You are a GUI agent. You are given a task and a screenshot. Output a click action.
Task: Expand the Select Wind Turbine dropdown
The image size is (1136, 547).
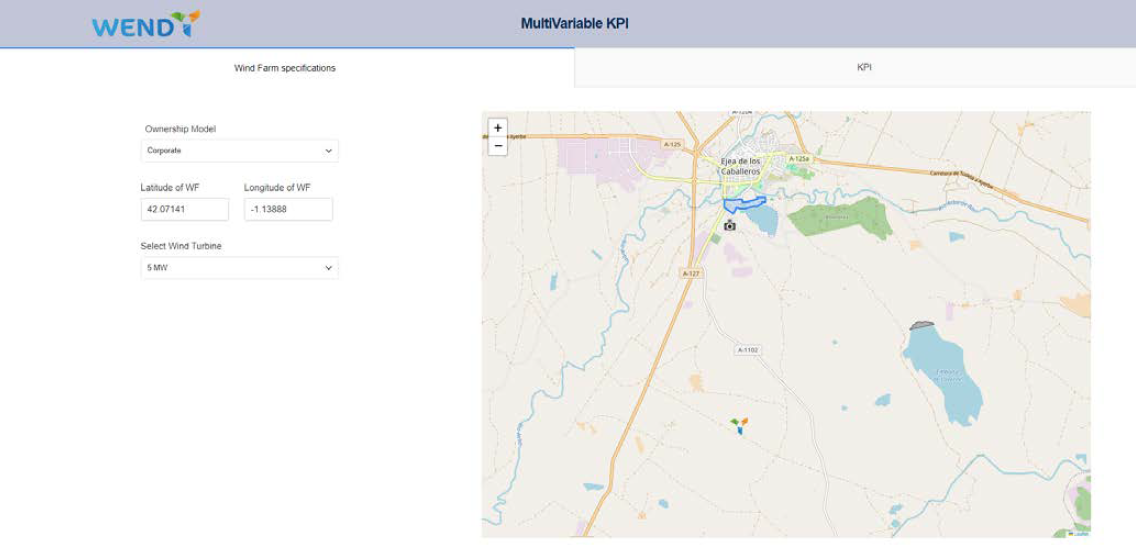[x=239, y=268]
